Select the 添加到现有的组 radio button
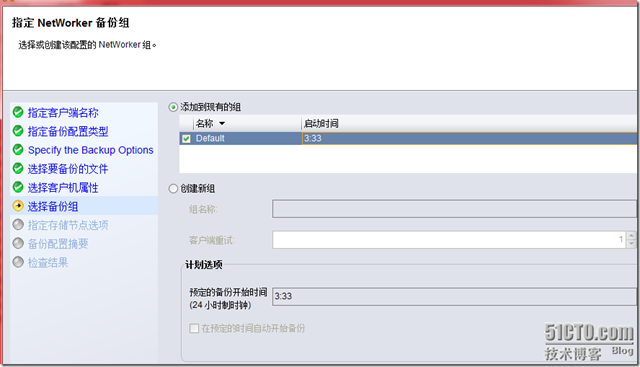The width and height of the screenshot is (640, 367). click(173, 107)
